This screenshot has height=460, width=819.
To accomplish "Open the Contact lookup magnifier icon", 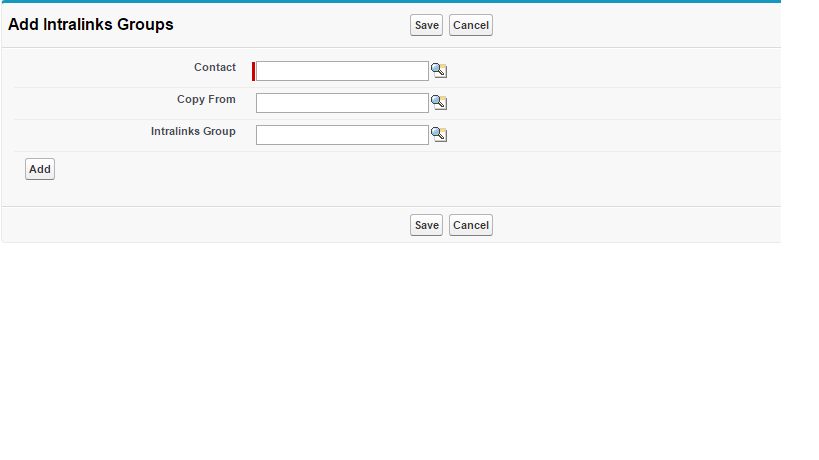I will point(439,70).
